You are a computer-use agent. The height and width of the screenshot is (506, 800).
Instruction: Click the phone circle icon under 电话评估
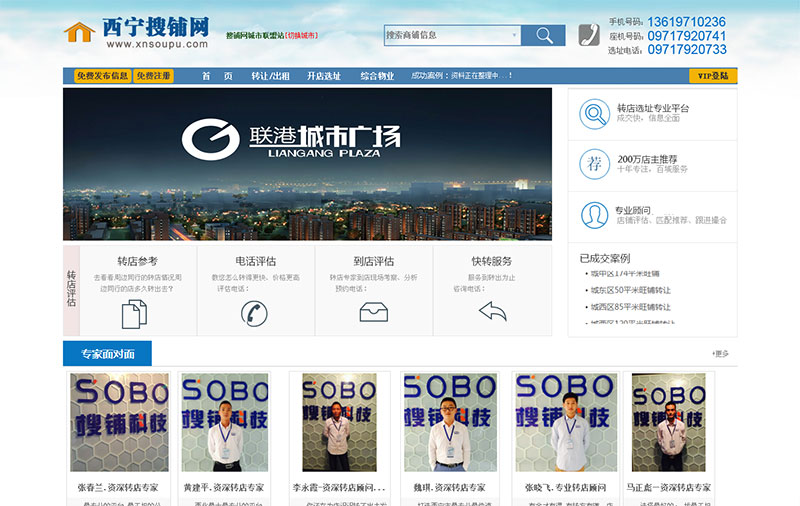pyautogui.click(x=254, y=313)
